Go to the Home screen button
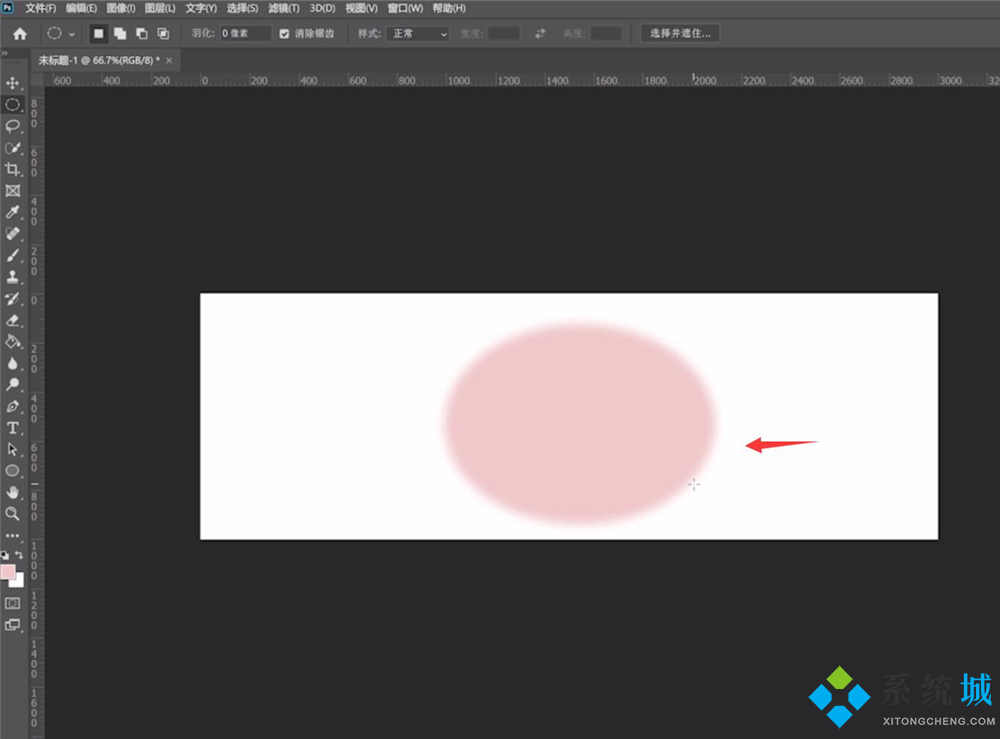 pos(20,34)
